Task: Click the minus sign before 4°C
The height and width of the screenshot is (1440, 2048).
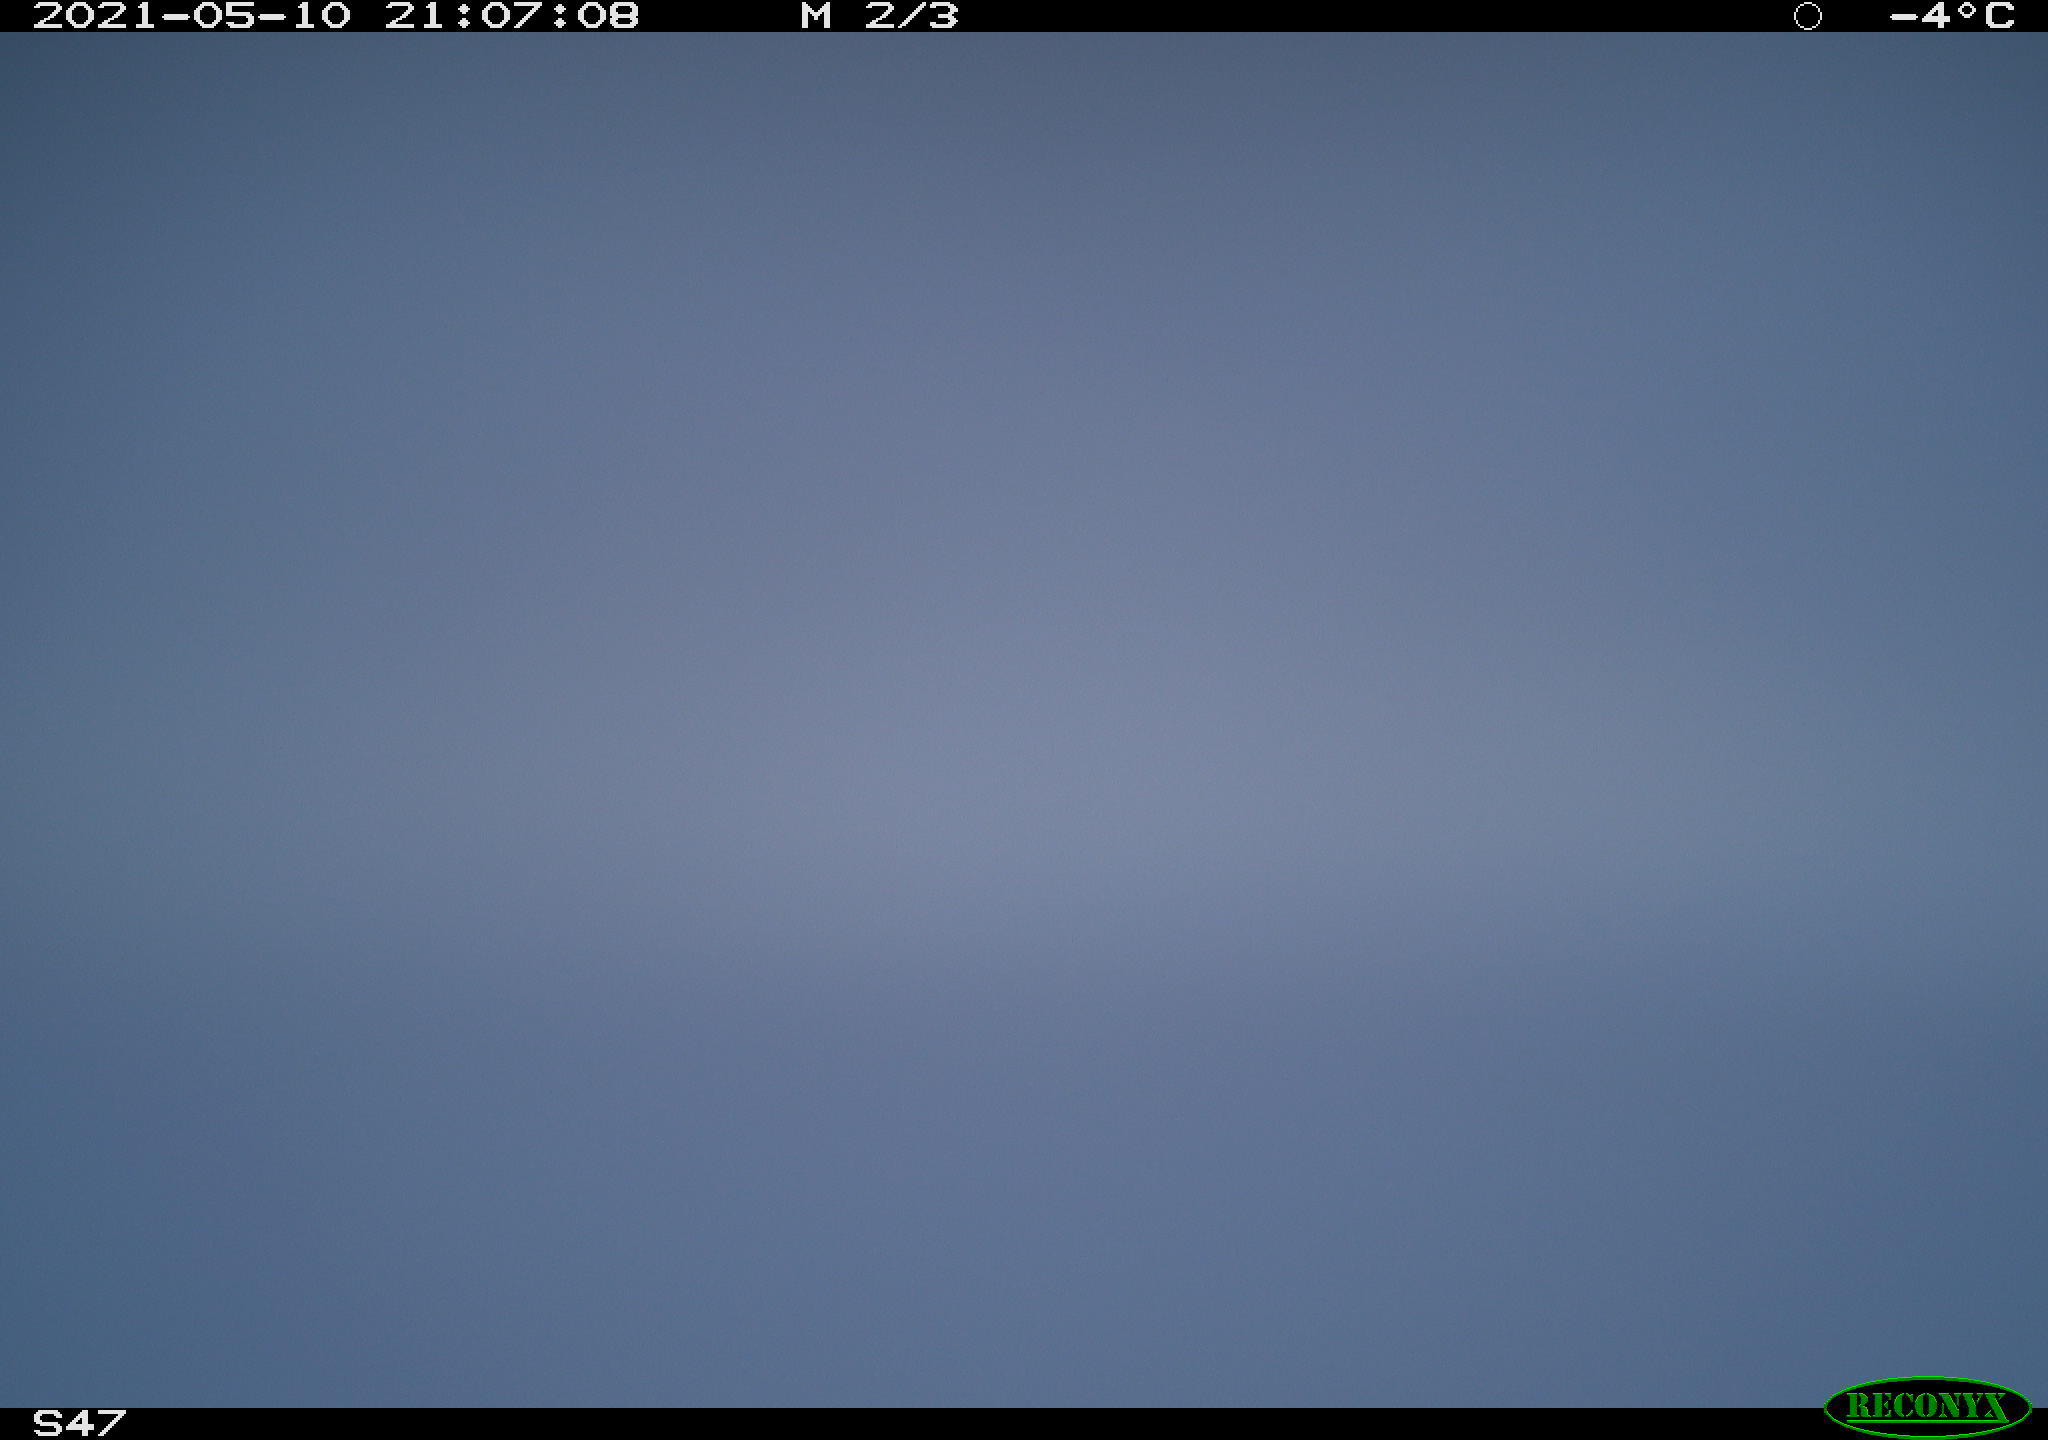Action: [x=1903, y=17]
